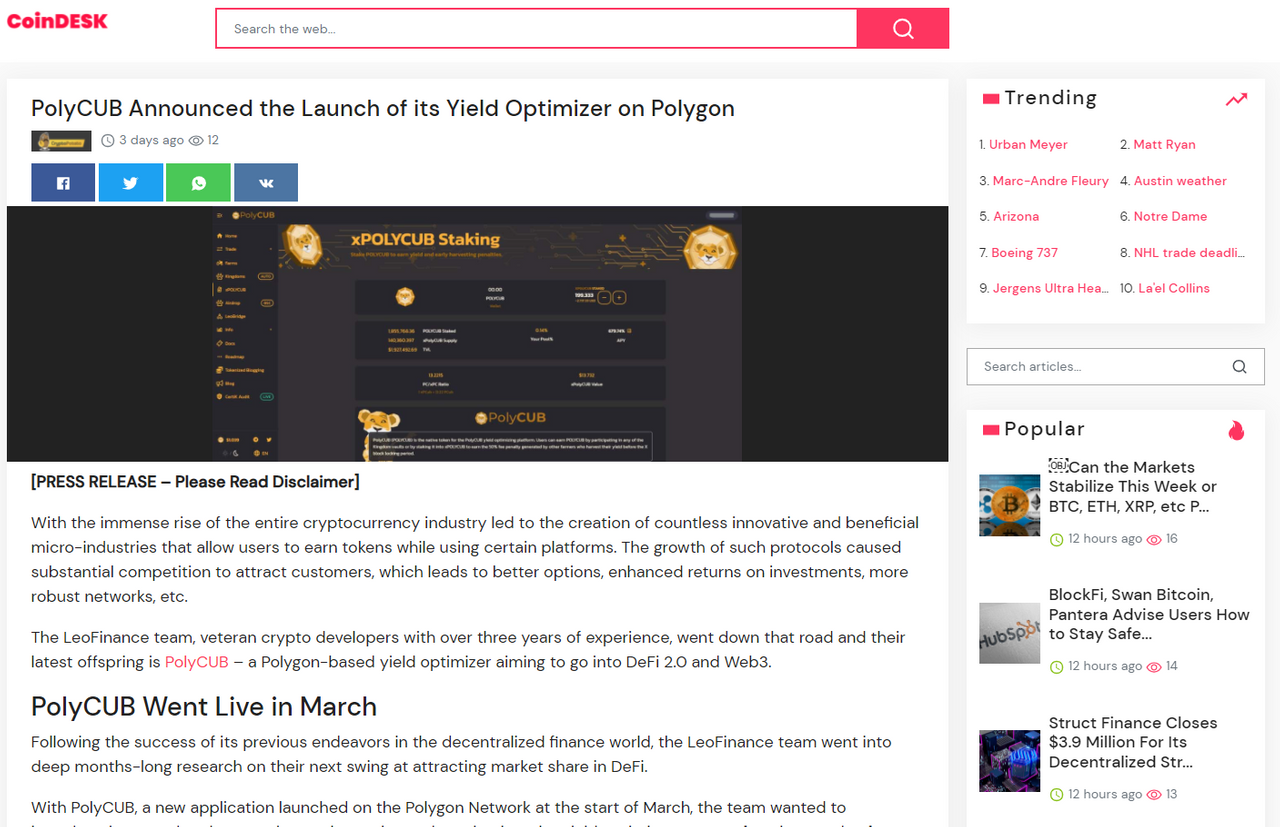1280x827 pixels.
Task: Click the '[PRESS RELEASE – Please Read Disclaimer]' text
Action: (x=195, y=482)
